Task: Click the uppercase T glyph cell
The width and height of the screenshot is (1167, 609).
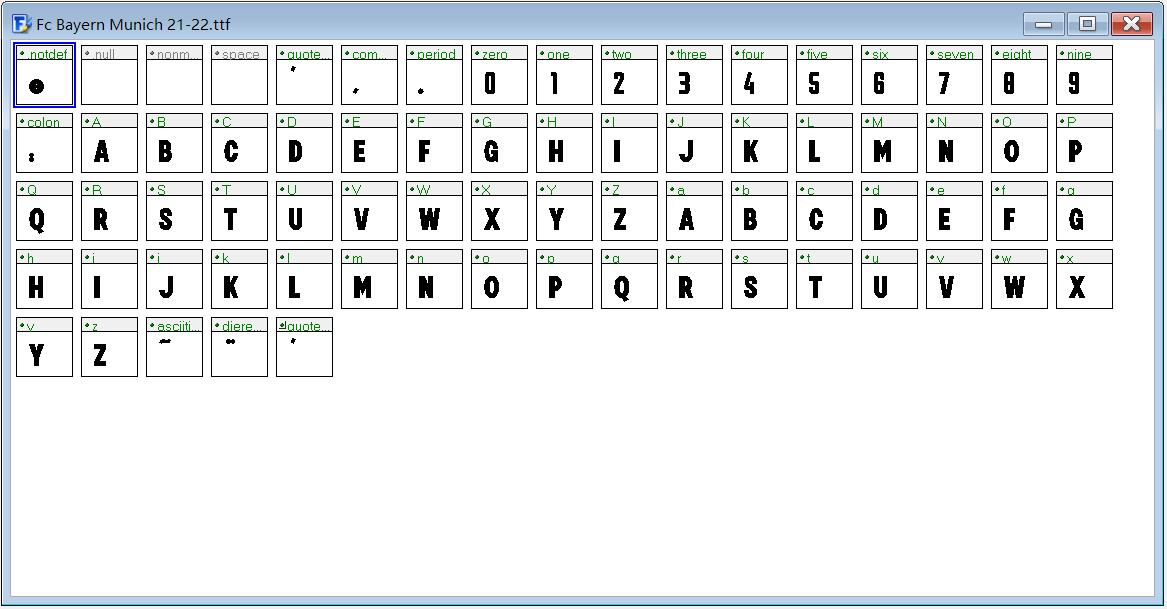Action: point(240,211)
